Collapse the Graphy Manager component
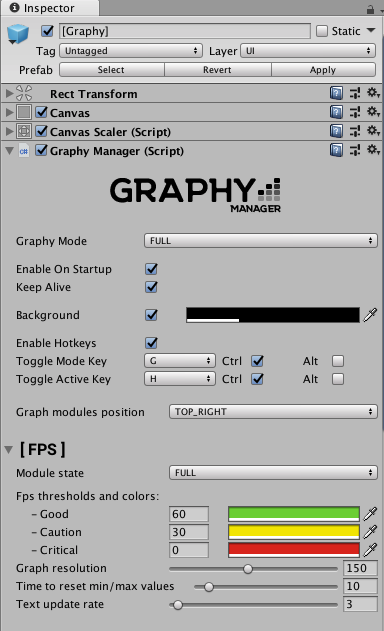The image size is (384, 631). pos(9,151)
